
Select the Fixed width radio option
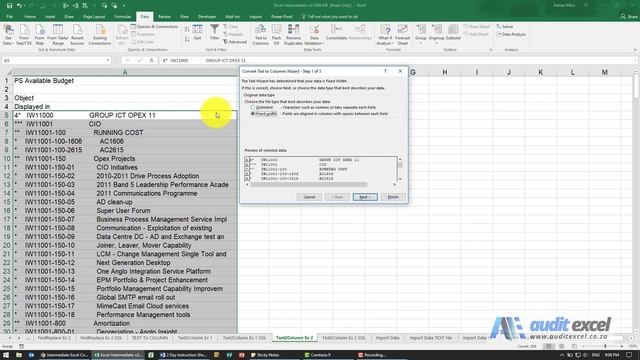253,113
